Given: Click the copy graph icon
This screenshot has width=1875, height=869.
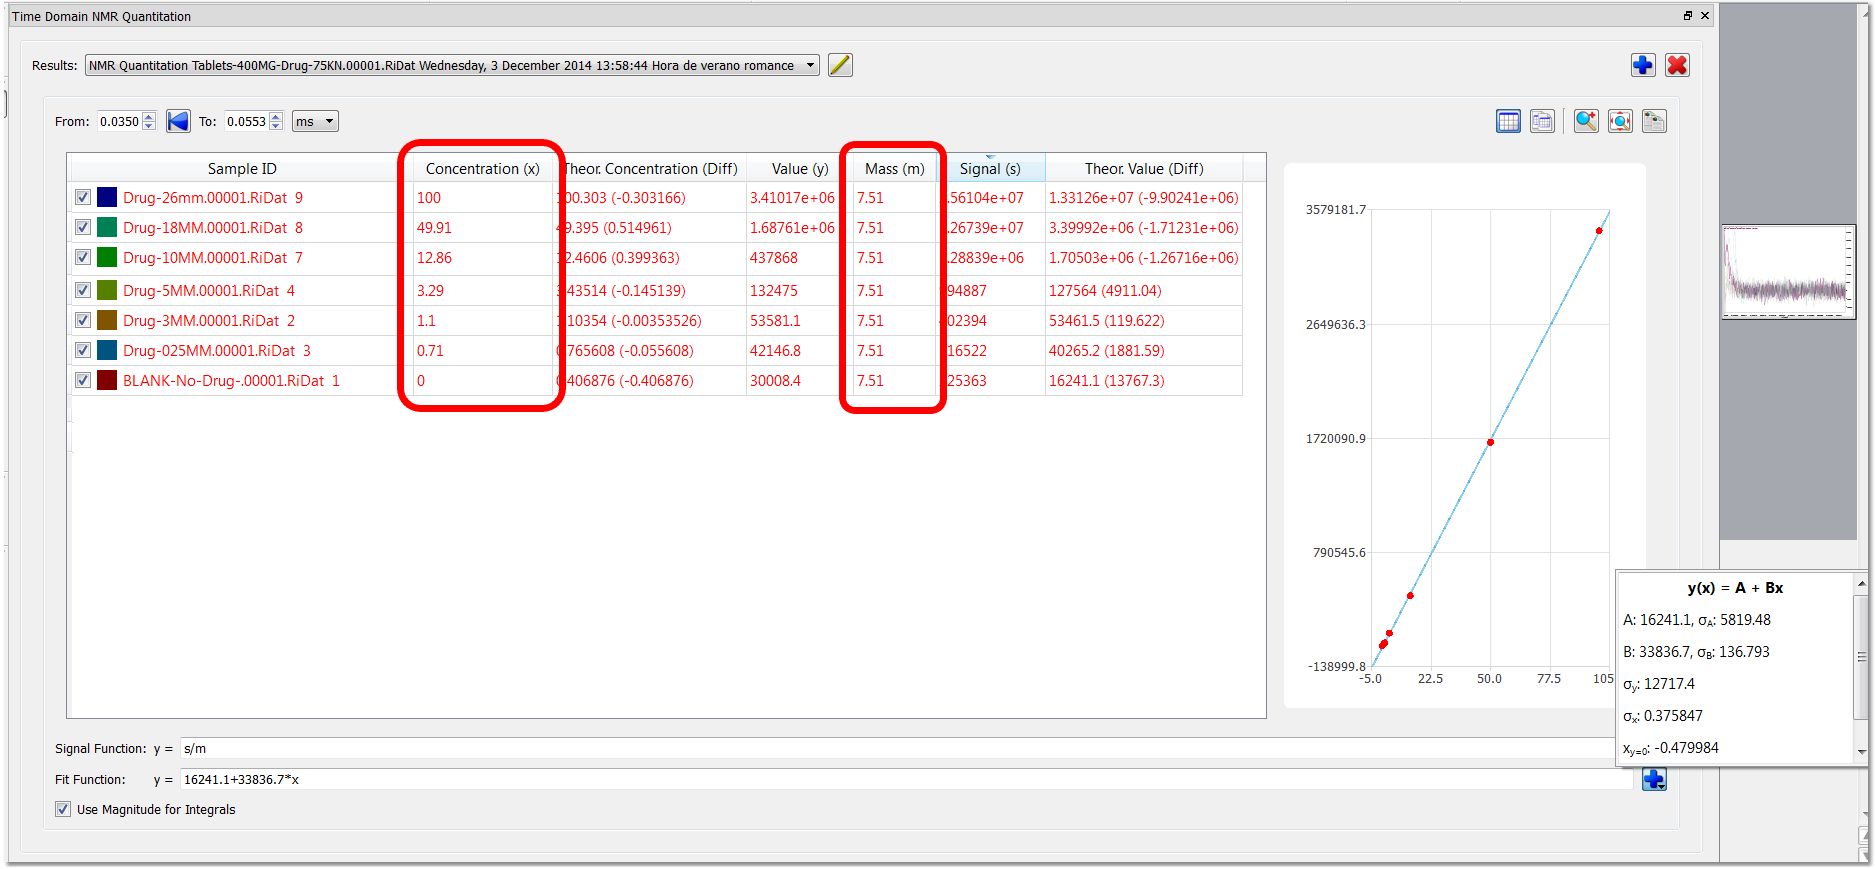Looking at the screenshot, I should [x=1654, y=121].
